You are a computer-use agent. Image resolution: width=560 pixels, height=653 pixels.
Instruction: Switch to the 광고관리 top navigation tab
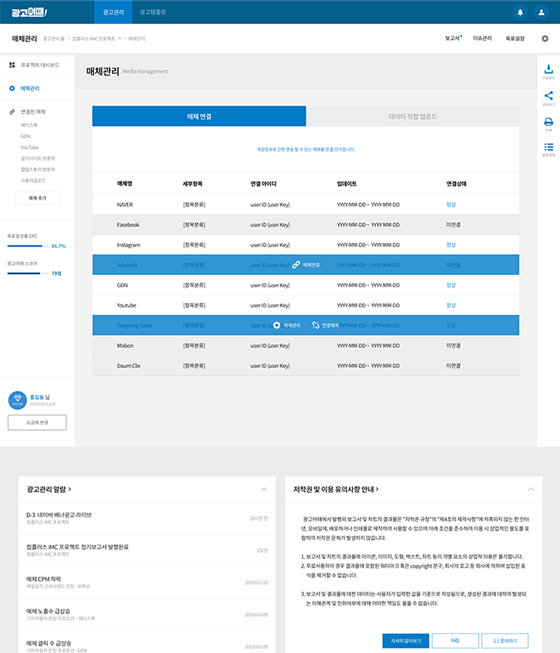click(x=113, y=12)
